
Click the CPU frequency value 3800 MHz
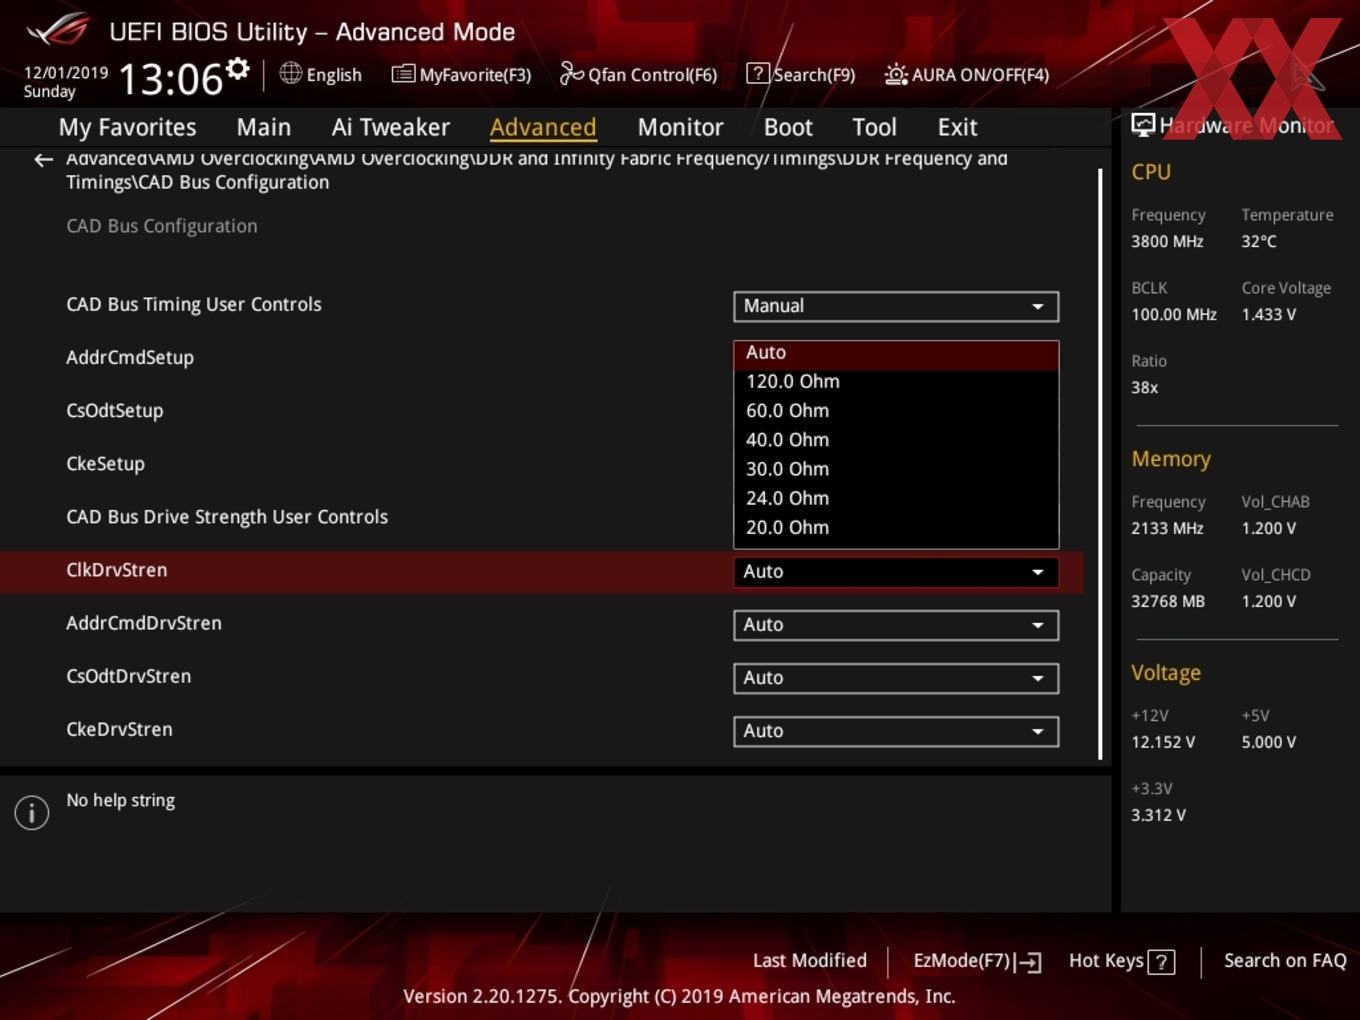pyautogui.click(x=1167, y=242)
